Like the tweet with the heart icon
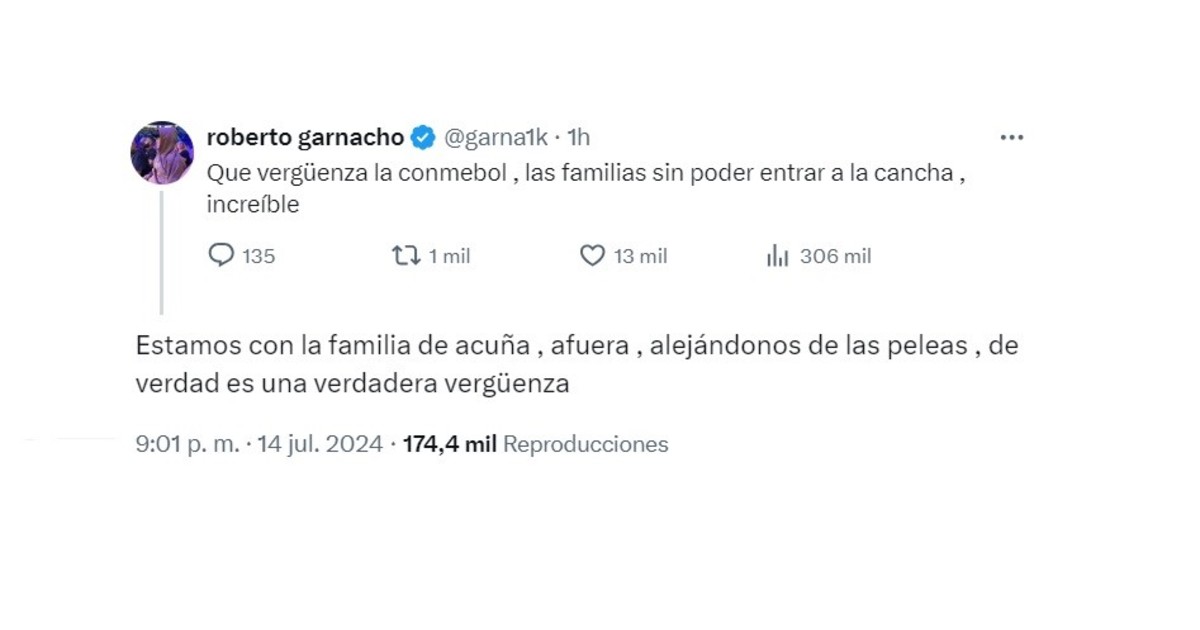This screenshot has height=630, width=1200. tap(592, 256)
